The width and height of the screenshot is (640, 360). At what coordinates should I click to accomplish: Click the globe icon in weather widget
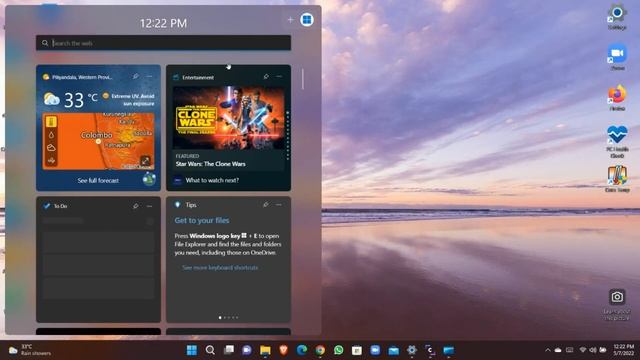click(149, 179)
